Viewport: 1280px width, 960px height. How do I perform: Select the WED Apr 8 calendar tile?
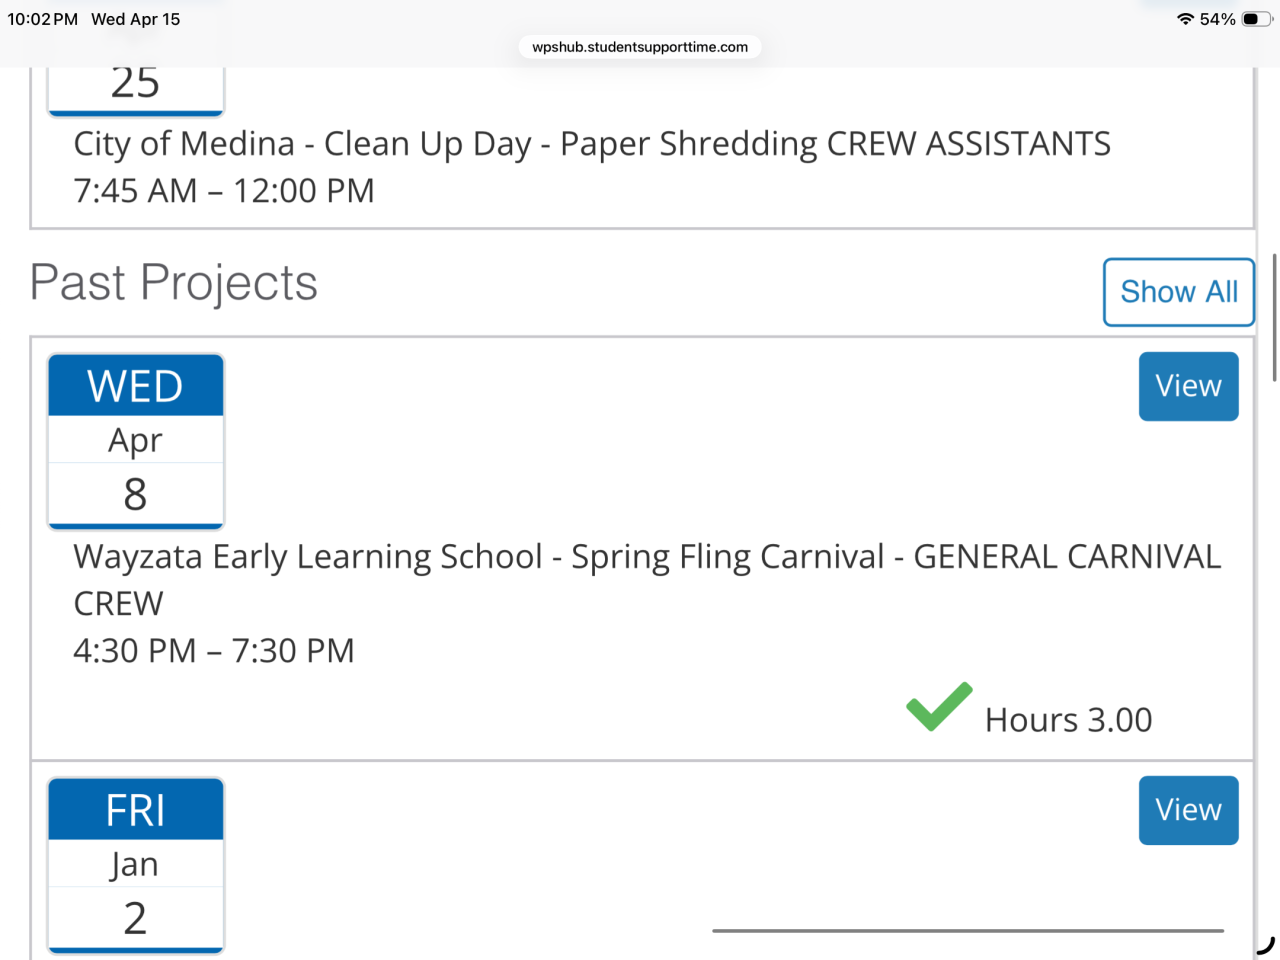[x=136, y=441]
